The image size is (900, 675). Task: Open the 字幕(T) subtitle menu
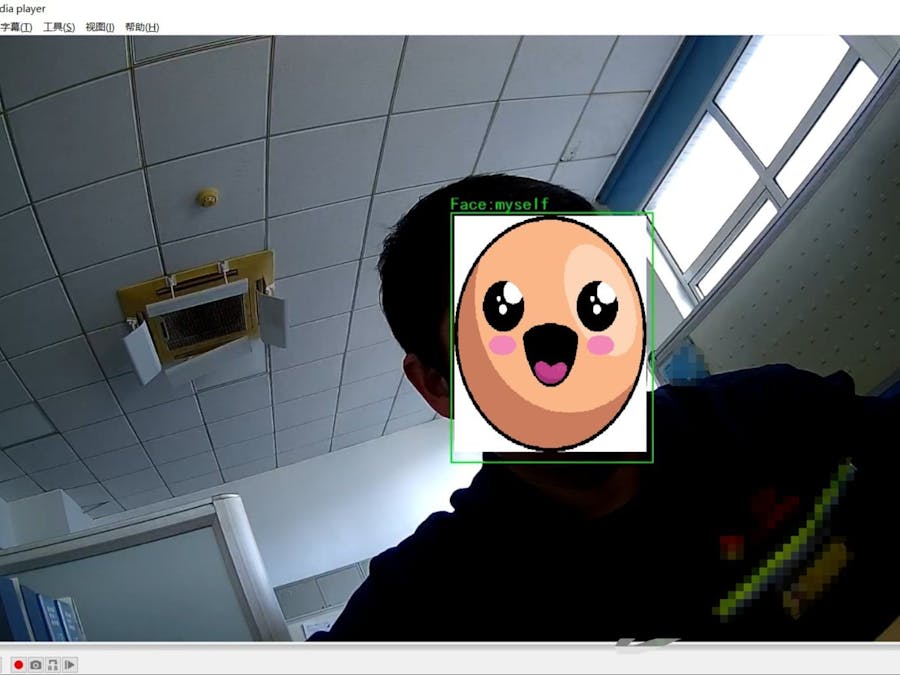tap(16, 27)
